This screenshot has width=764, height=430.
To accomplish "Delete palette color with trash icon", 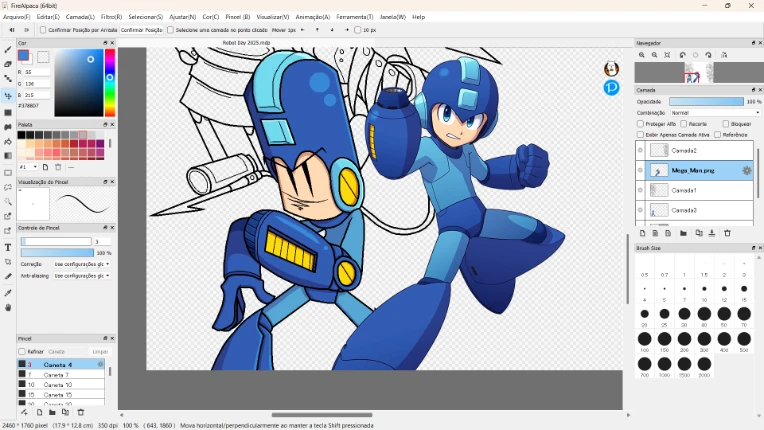I will coord(58,167).
